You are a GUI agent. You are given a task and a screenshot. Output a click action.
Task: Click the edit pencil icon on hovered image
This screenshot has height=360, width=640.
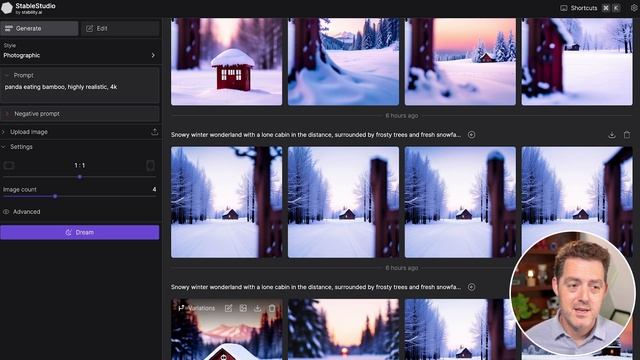(229, 308)
